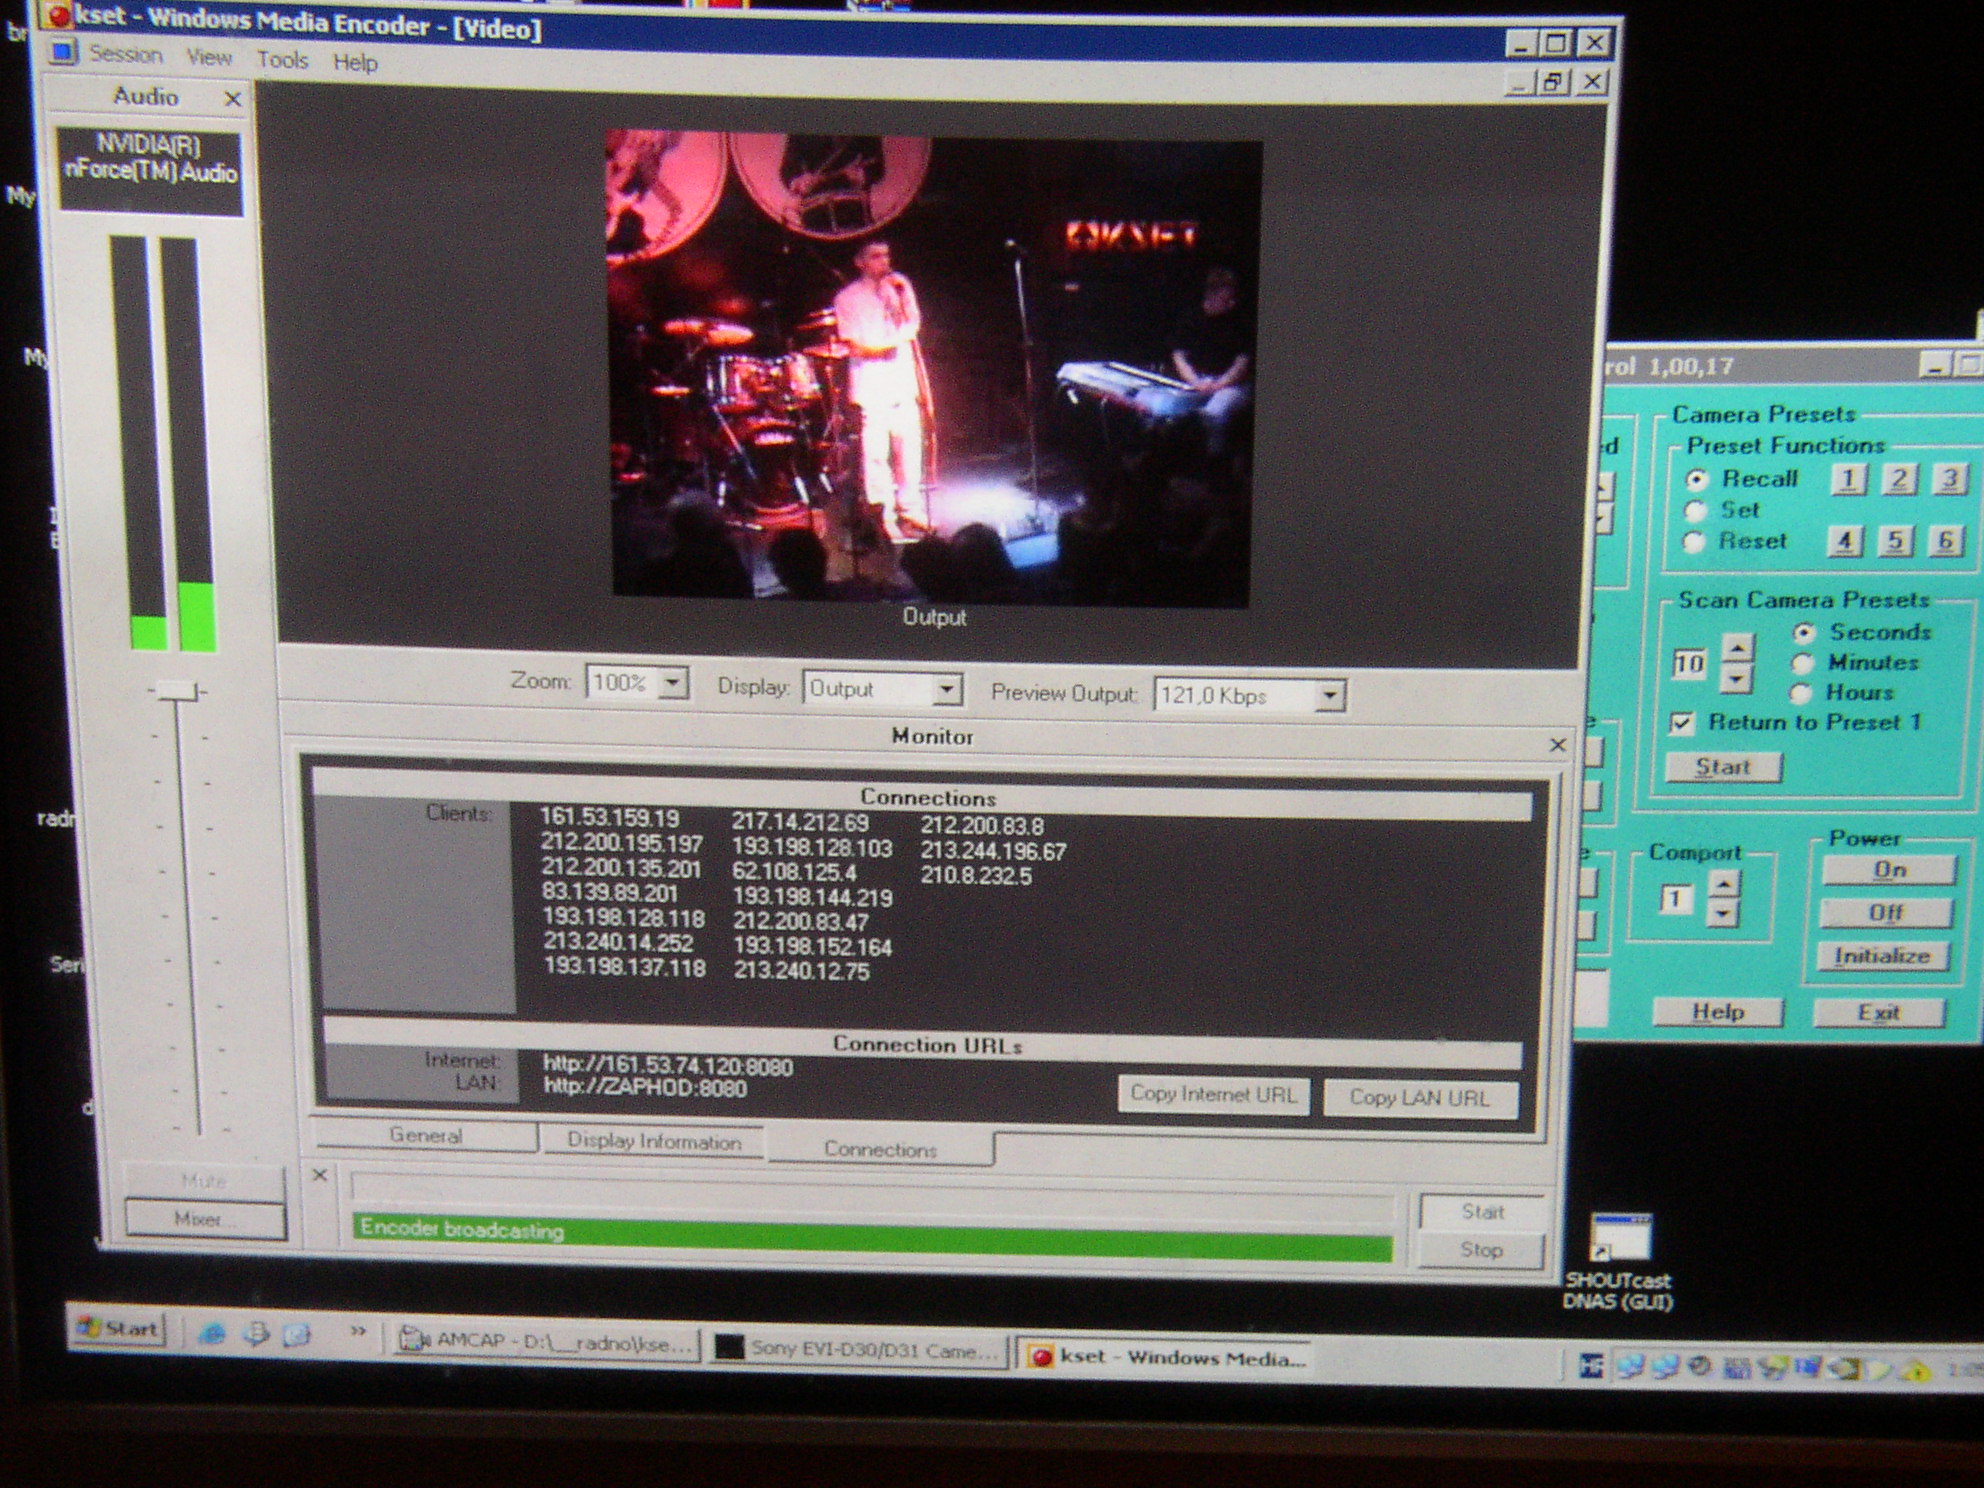Select the Set preset function radio

coord(1695,511)
